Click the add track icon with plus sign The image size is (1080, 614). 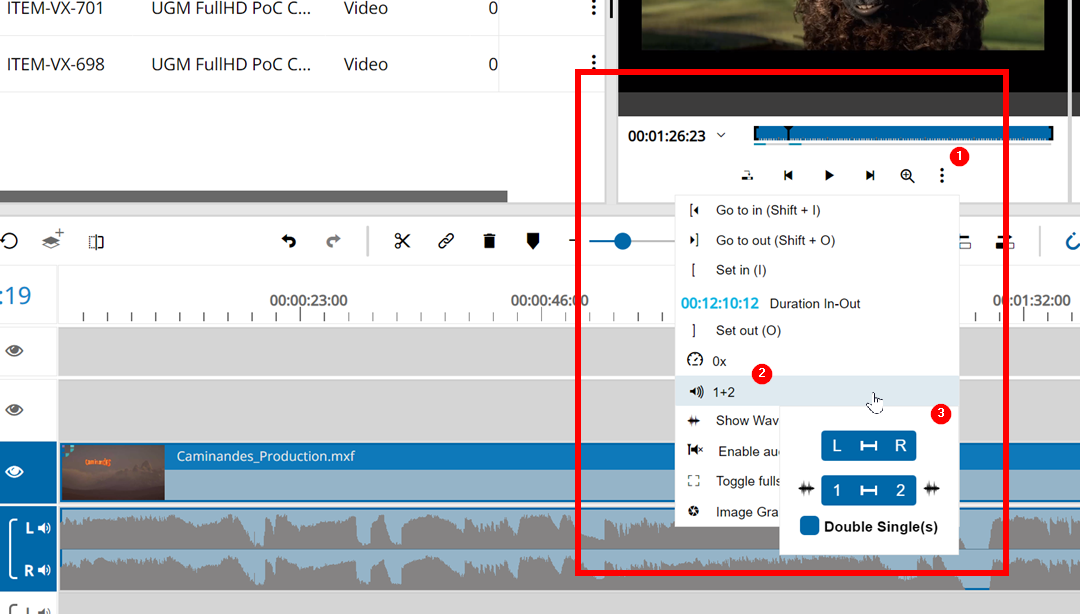pyautogui.click(x=52, y=241)
